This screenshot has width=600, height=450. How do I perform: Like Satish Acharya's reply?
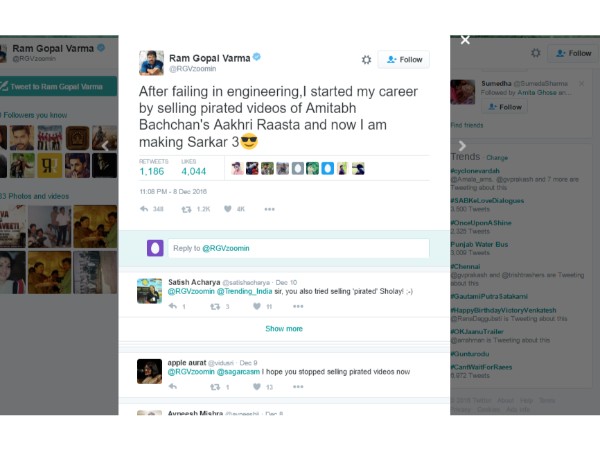pos(257,306)
